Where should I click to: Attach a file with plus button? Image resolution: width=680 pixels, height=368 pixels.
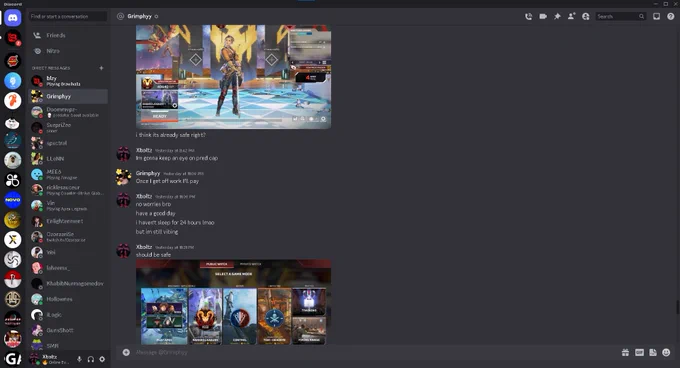pos(126,352)
